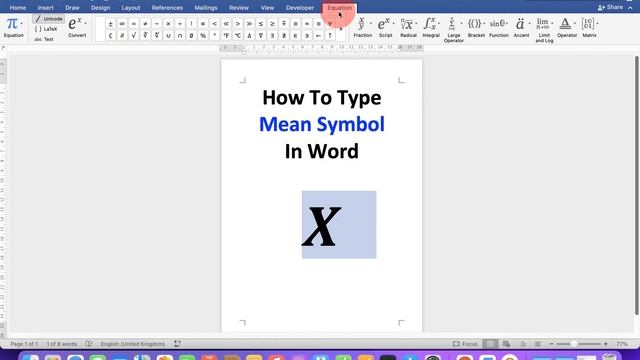Open the References tab
The width and height of the screenshot is (640, 360).
tap(167, 8)
